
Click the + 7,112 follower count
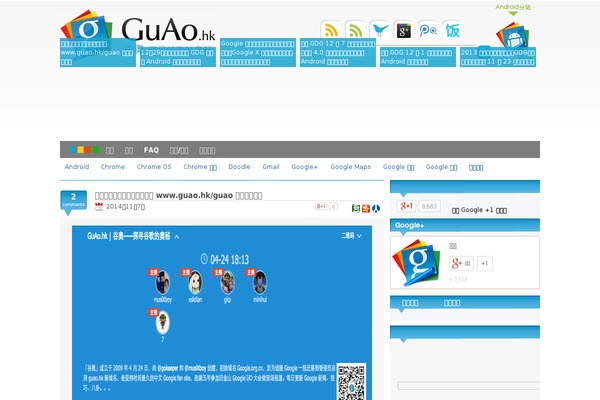tap(458, 280)
